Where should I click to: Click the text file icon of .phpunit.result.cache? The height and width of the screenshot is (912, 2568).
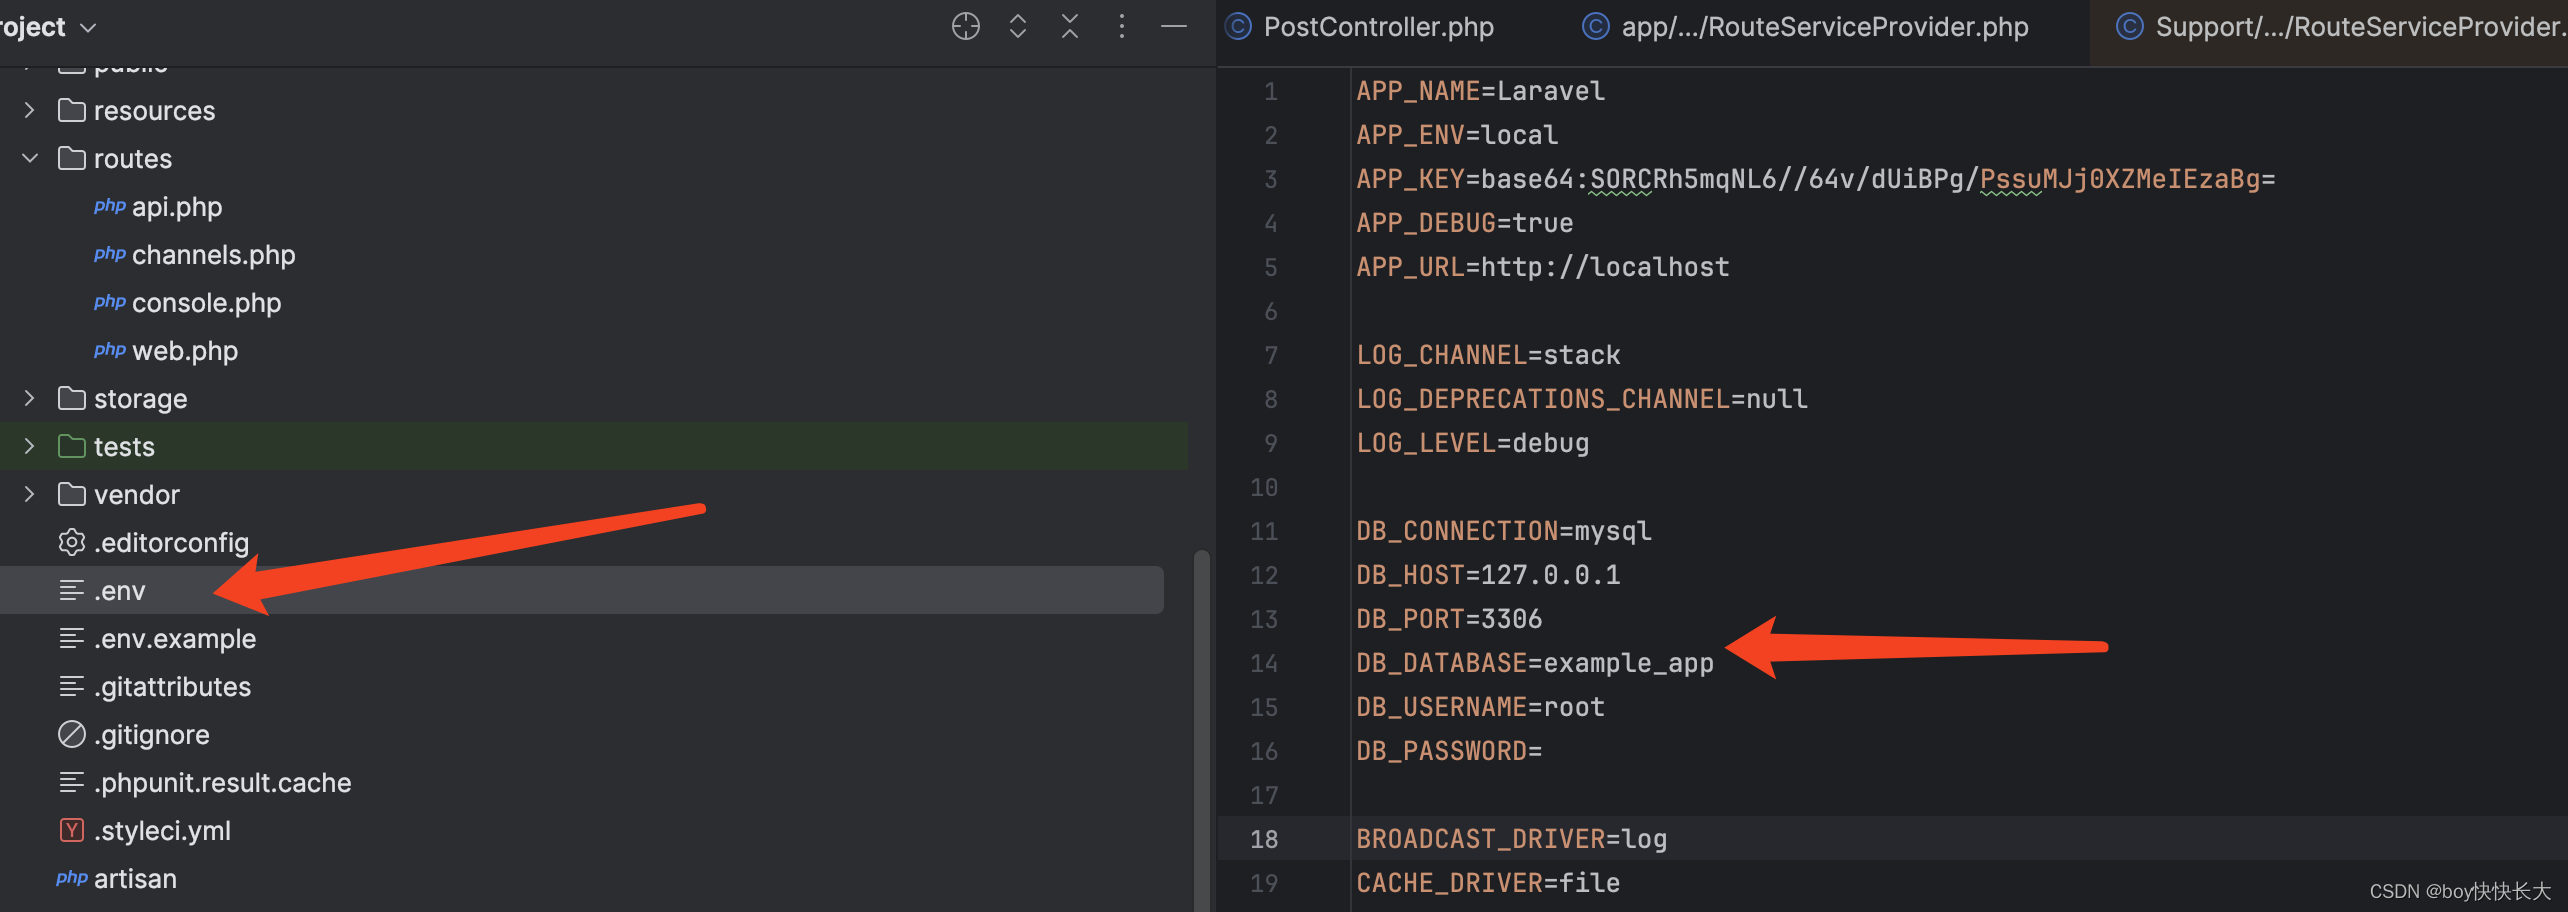71,782
